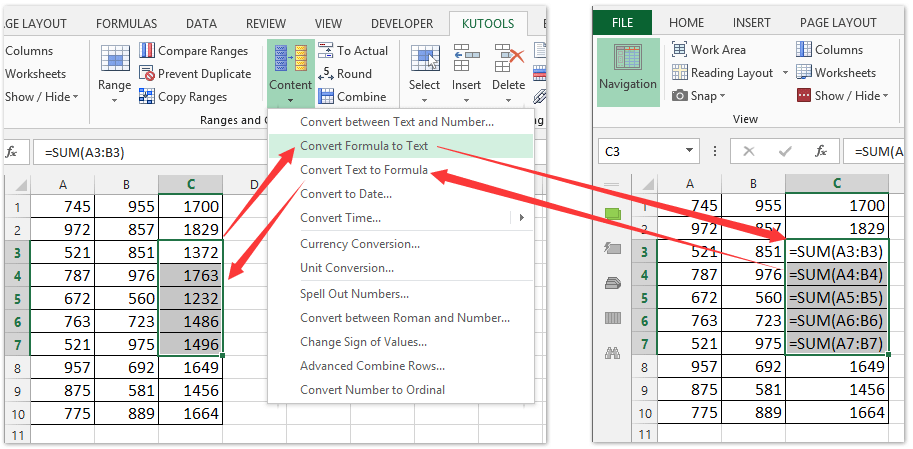Choose Convert Formula to Text

(364, 146)
